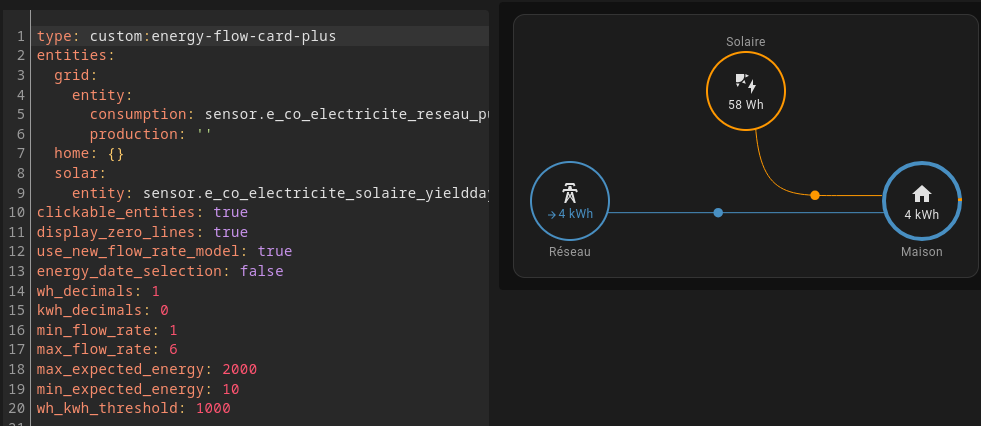Screen dimensions: 981x426
Task: Click the wh_kwh_threshold value 1000
Action: pos(213,408)
